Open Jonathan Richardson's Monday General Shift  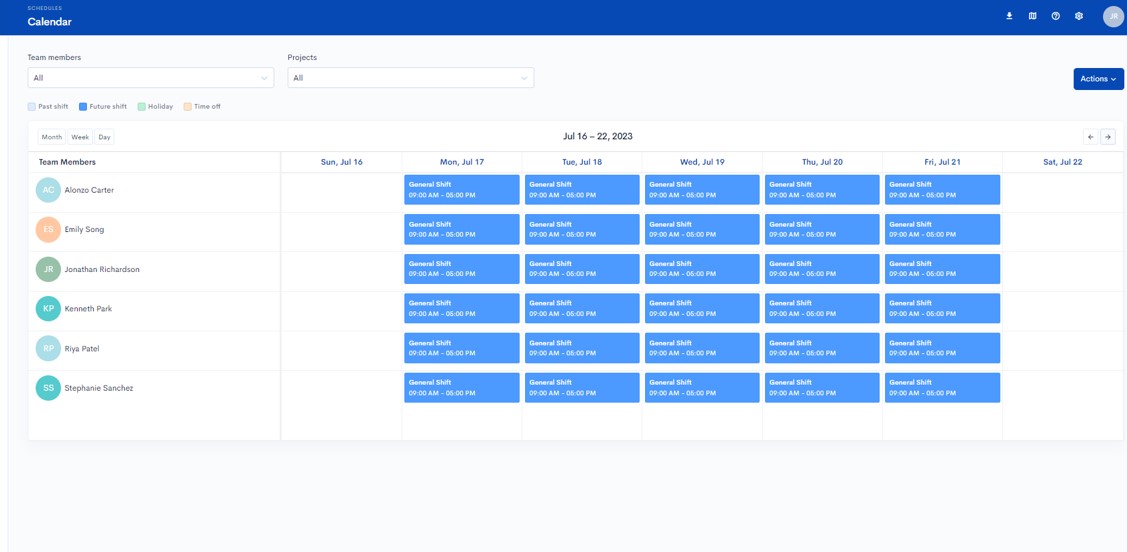tap(462, 269)
